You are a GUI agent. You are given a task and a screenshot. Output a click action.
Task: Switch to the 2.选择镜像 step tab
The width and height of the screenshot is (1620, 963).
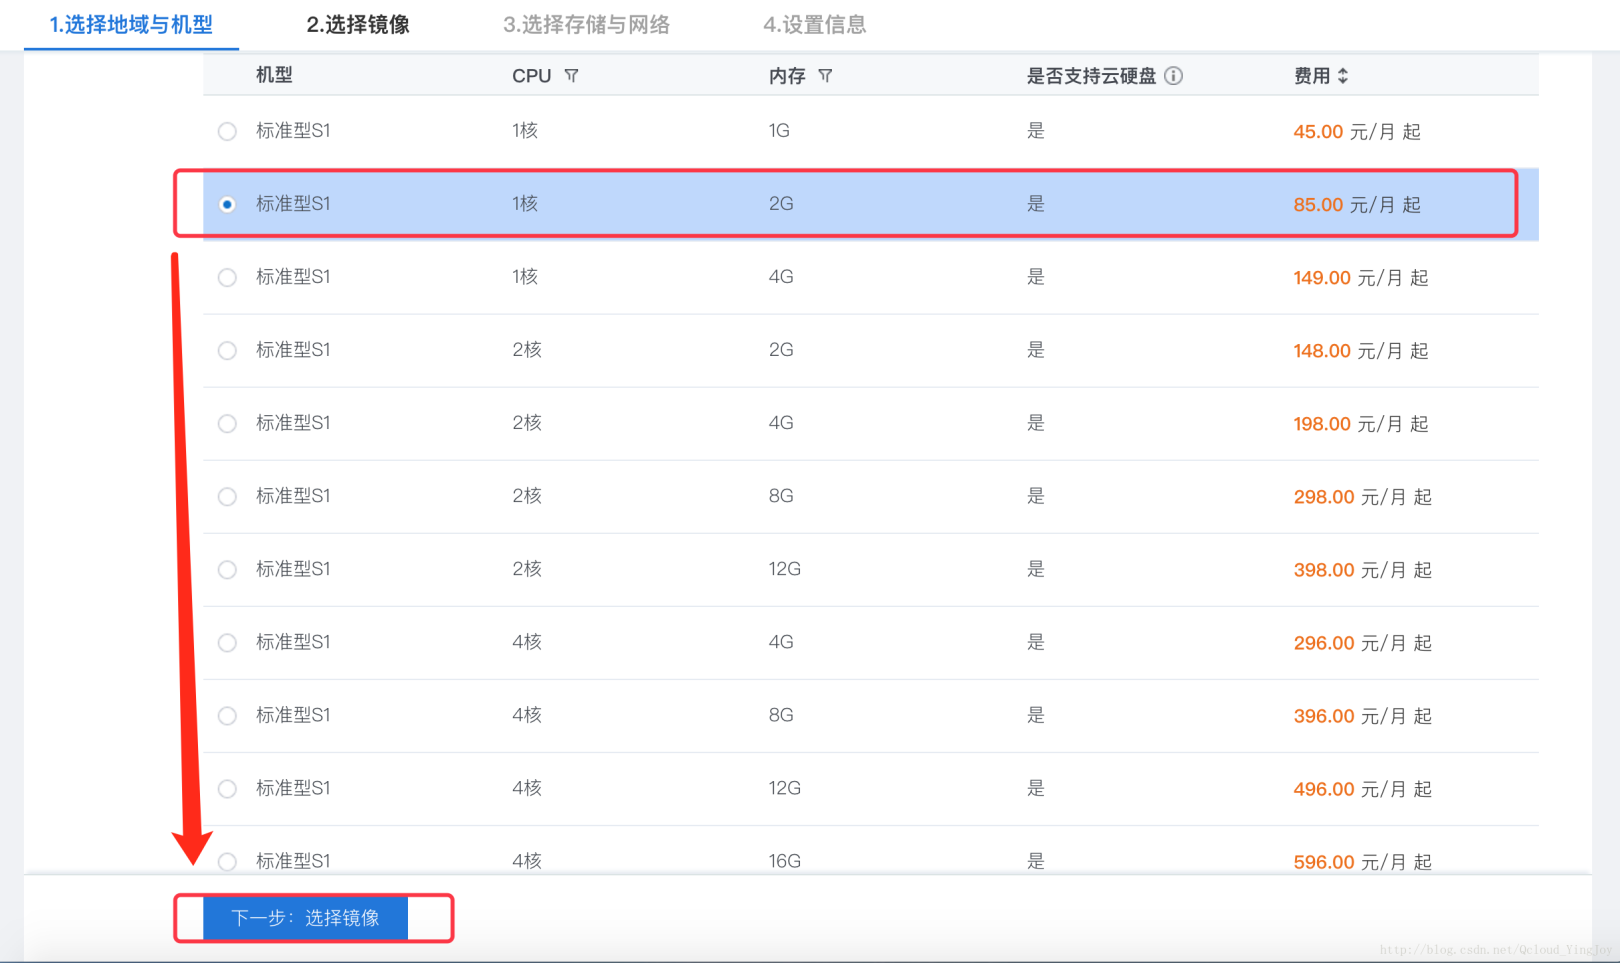point(358,25)
